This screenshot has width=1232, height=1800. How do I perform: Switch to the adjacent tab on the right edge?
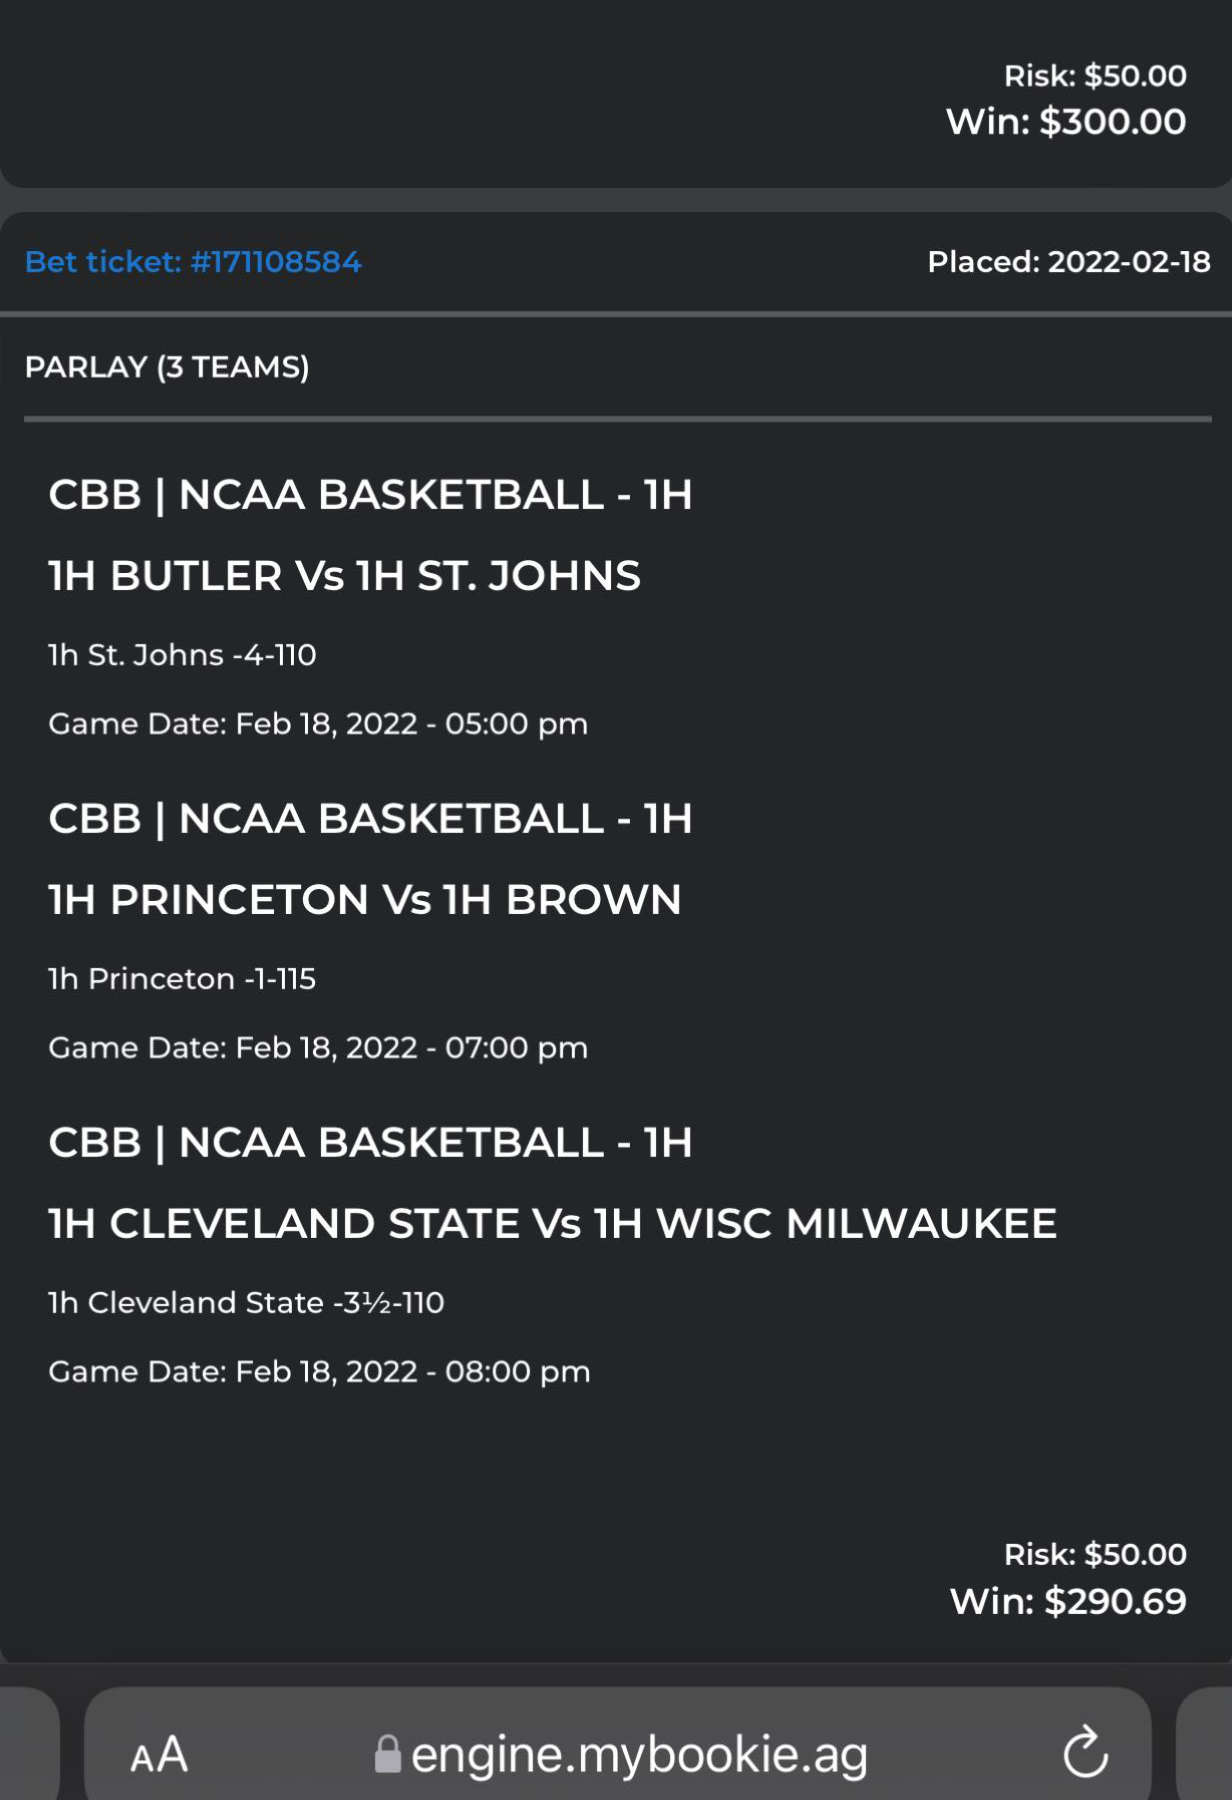1204,1744
